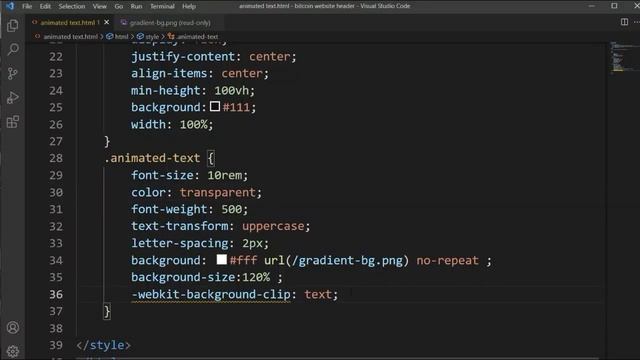Open the Manage gear icon
Screen dimensions: 640x360
tap(13, 351)
